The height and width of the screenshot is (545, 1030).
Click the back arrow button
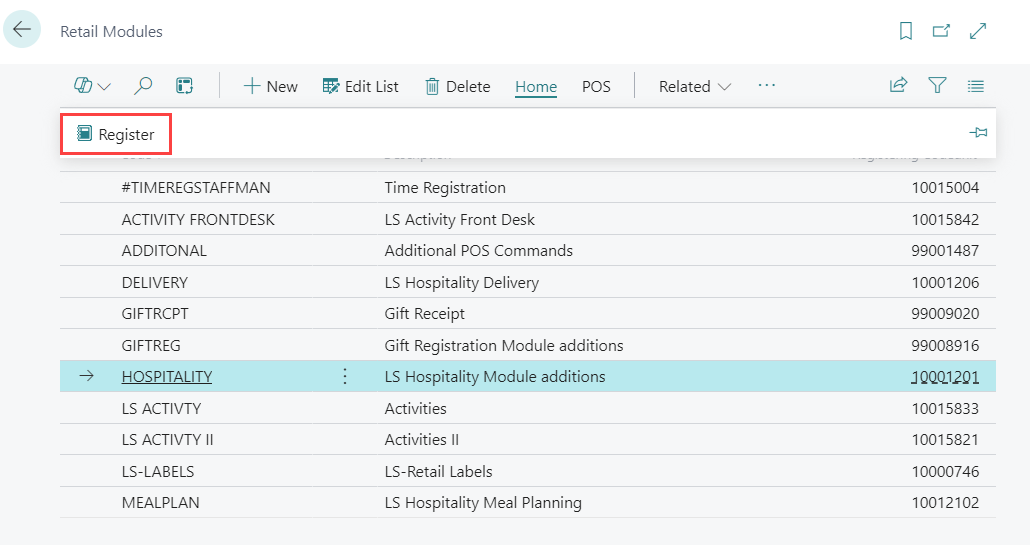(22, 30)
